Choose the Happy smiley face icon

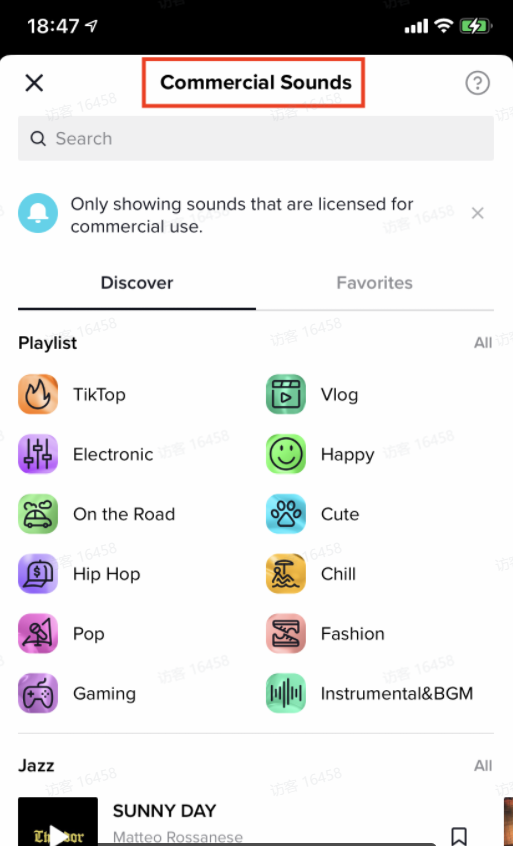pos(286,454)
